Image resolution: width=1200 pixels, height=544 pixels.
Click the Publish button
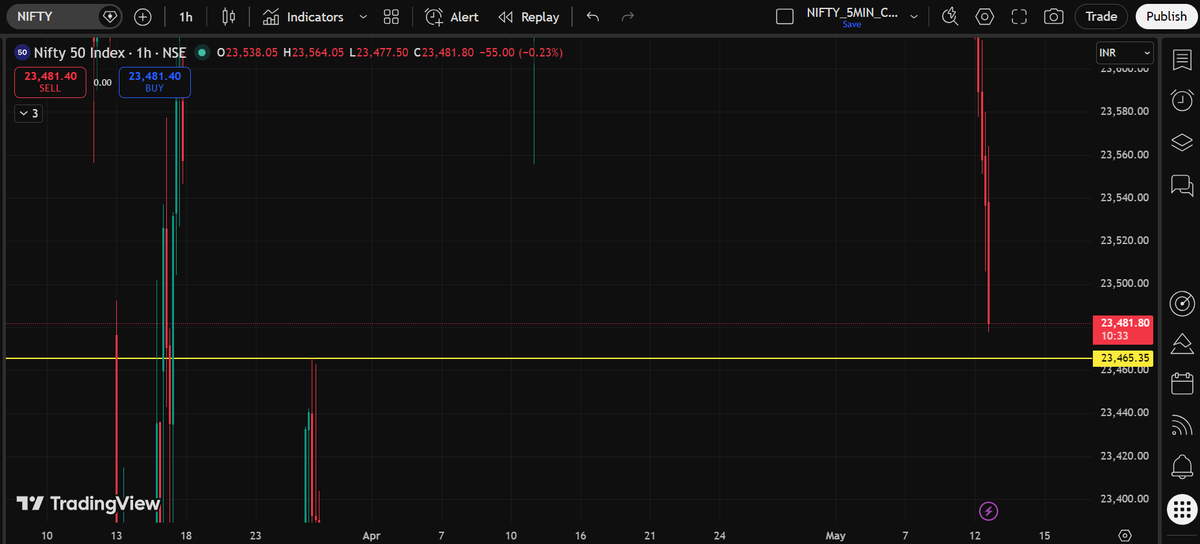click(1166, 17)
